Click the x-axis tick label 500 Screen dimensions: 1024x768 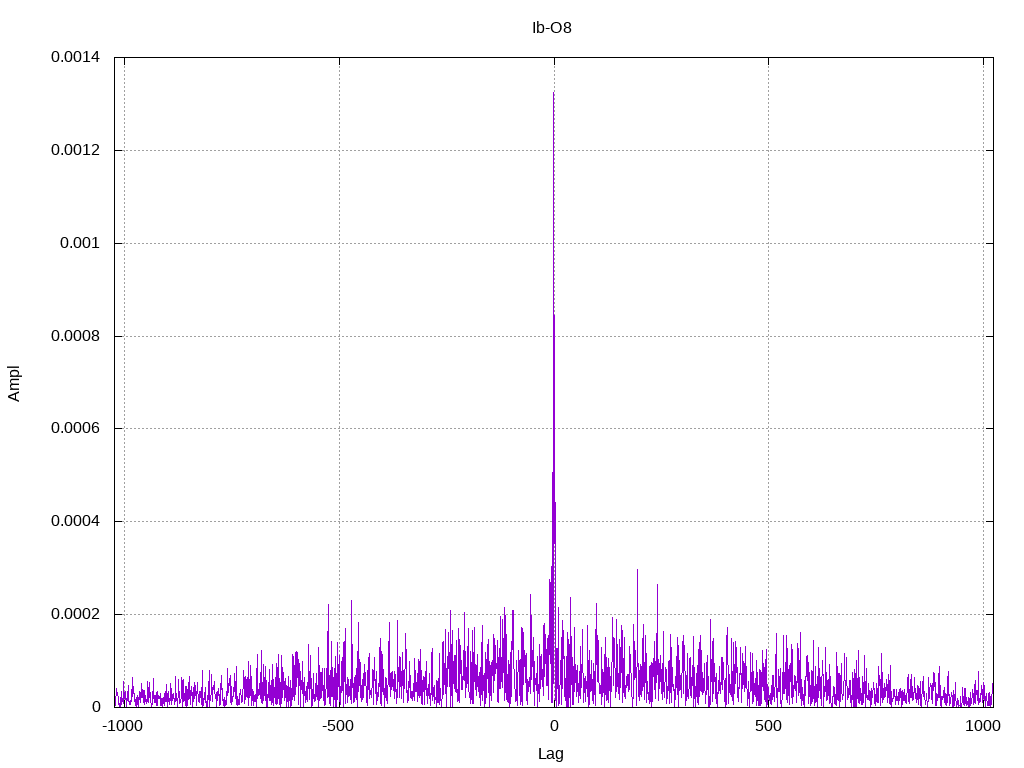768,726
